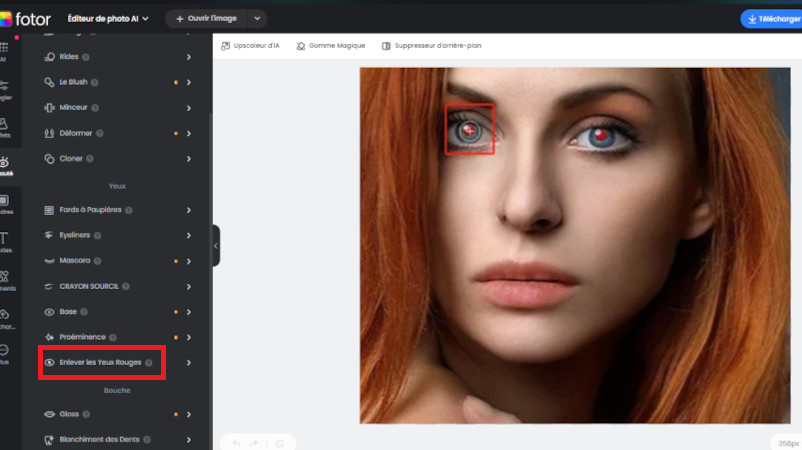Image resolution: width=802 pixels, height=450 pixels.
Task: Expand the Mascara chevron
Action: coord(189,261)
